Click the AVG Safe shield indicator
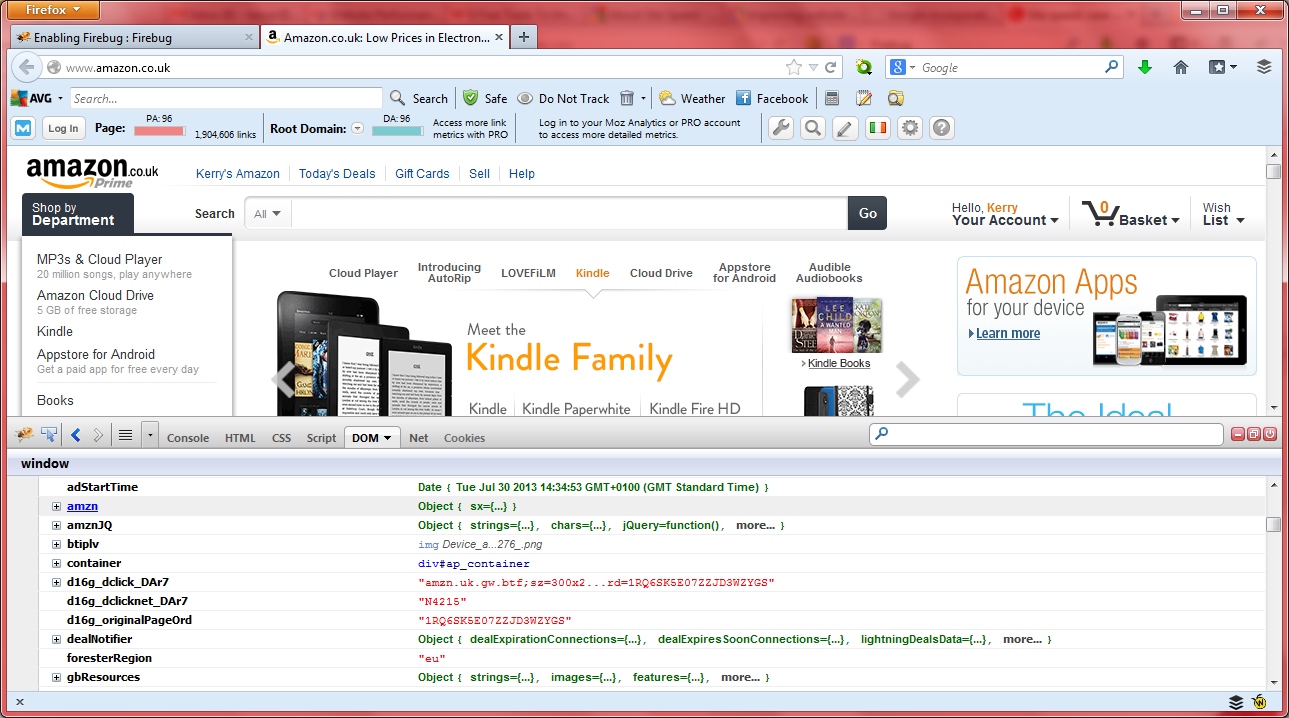Image resolution: width=1289 pixels, height=718 pixels. pyautogui.click(x=486, y=98)
